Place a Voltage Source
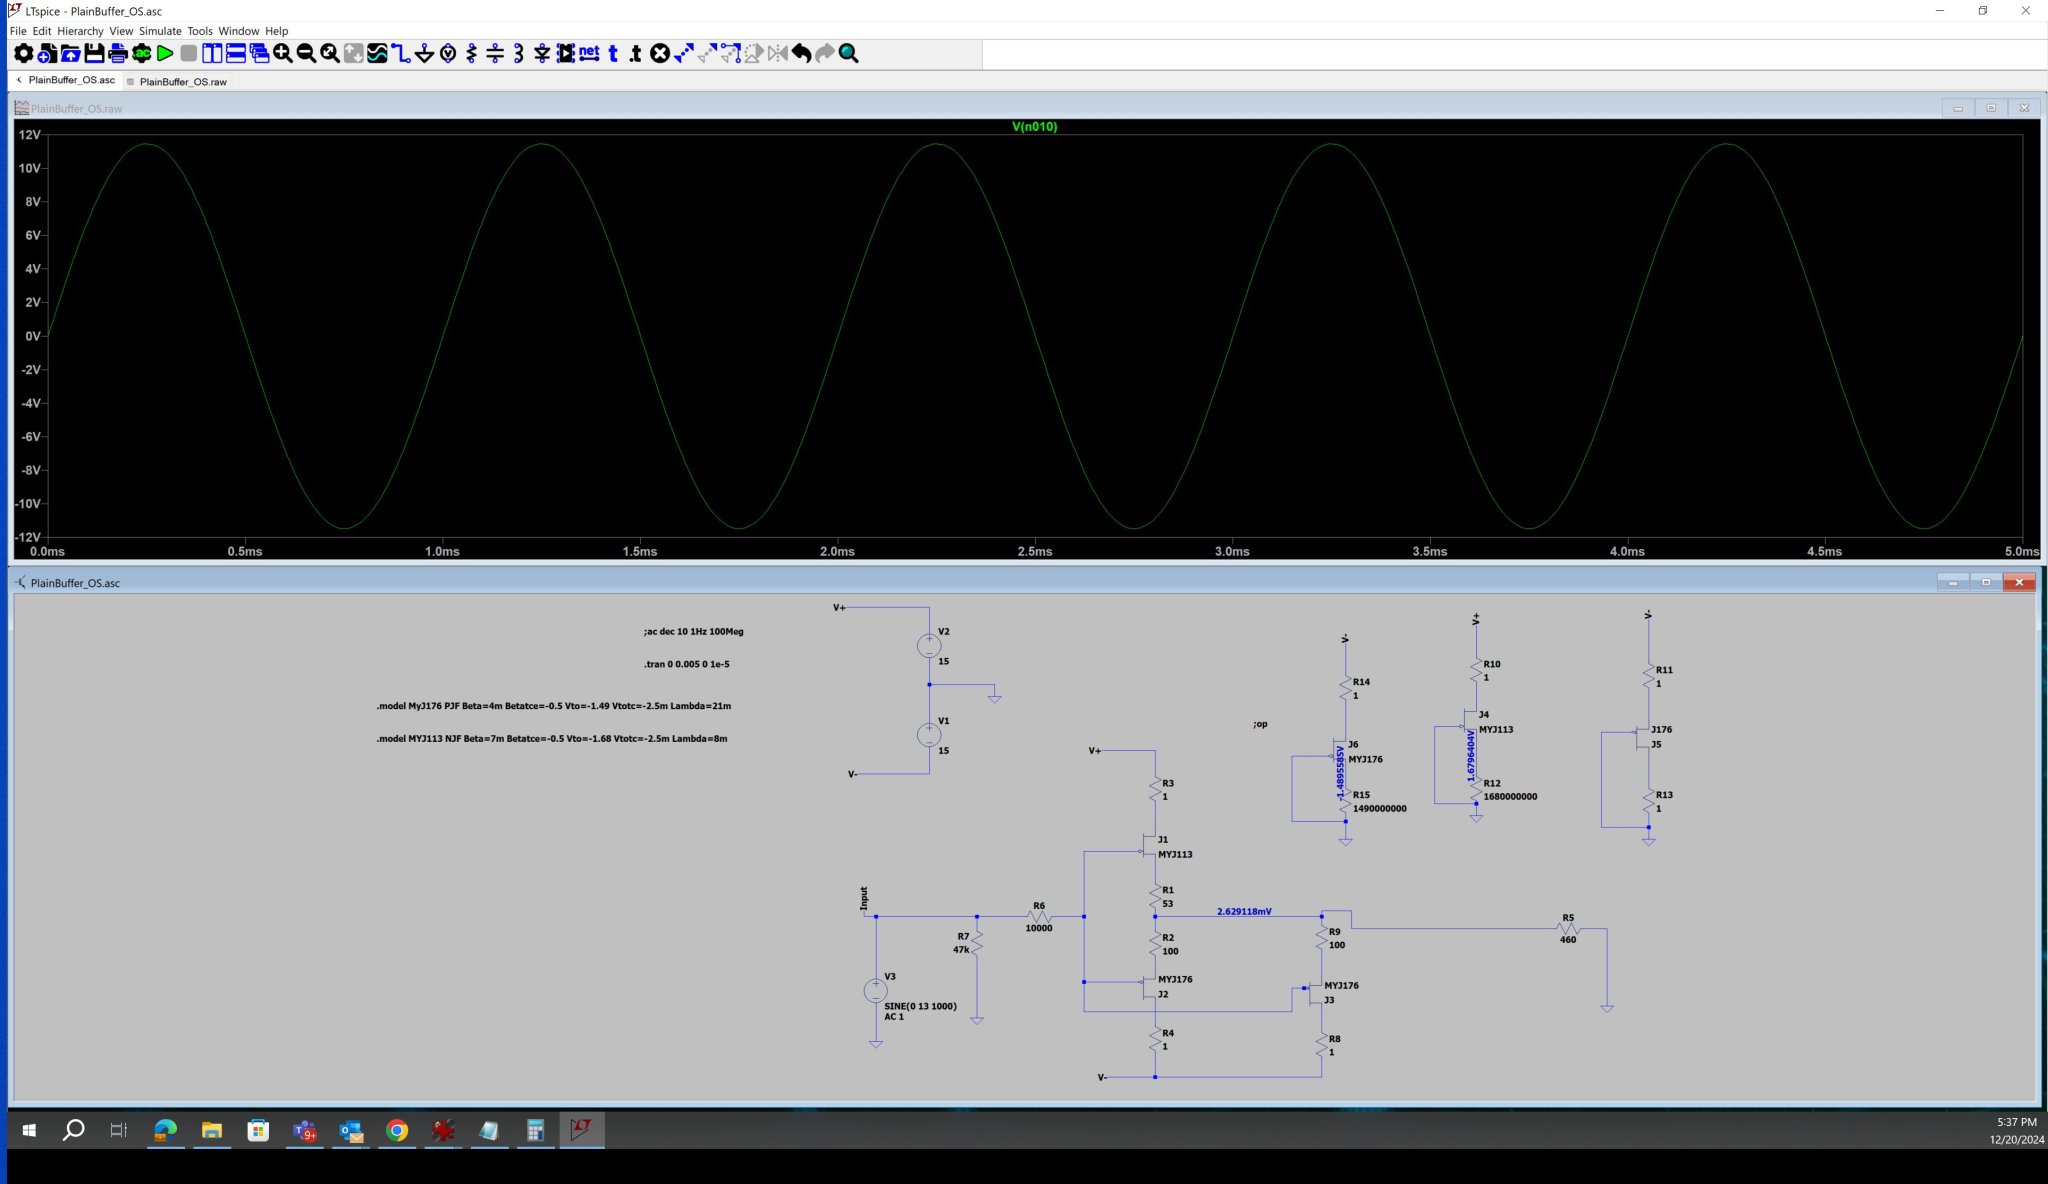Image resolution: width=2048 pixels, height=1184 pixels. [448, 54]
